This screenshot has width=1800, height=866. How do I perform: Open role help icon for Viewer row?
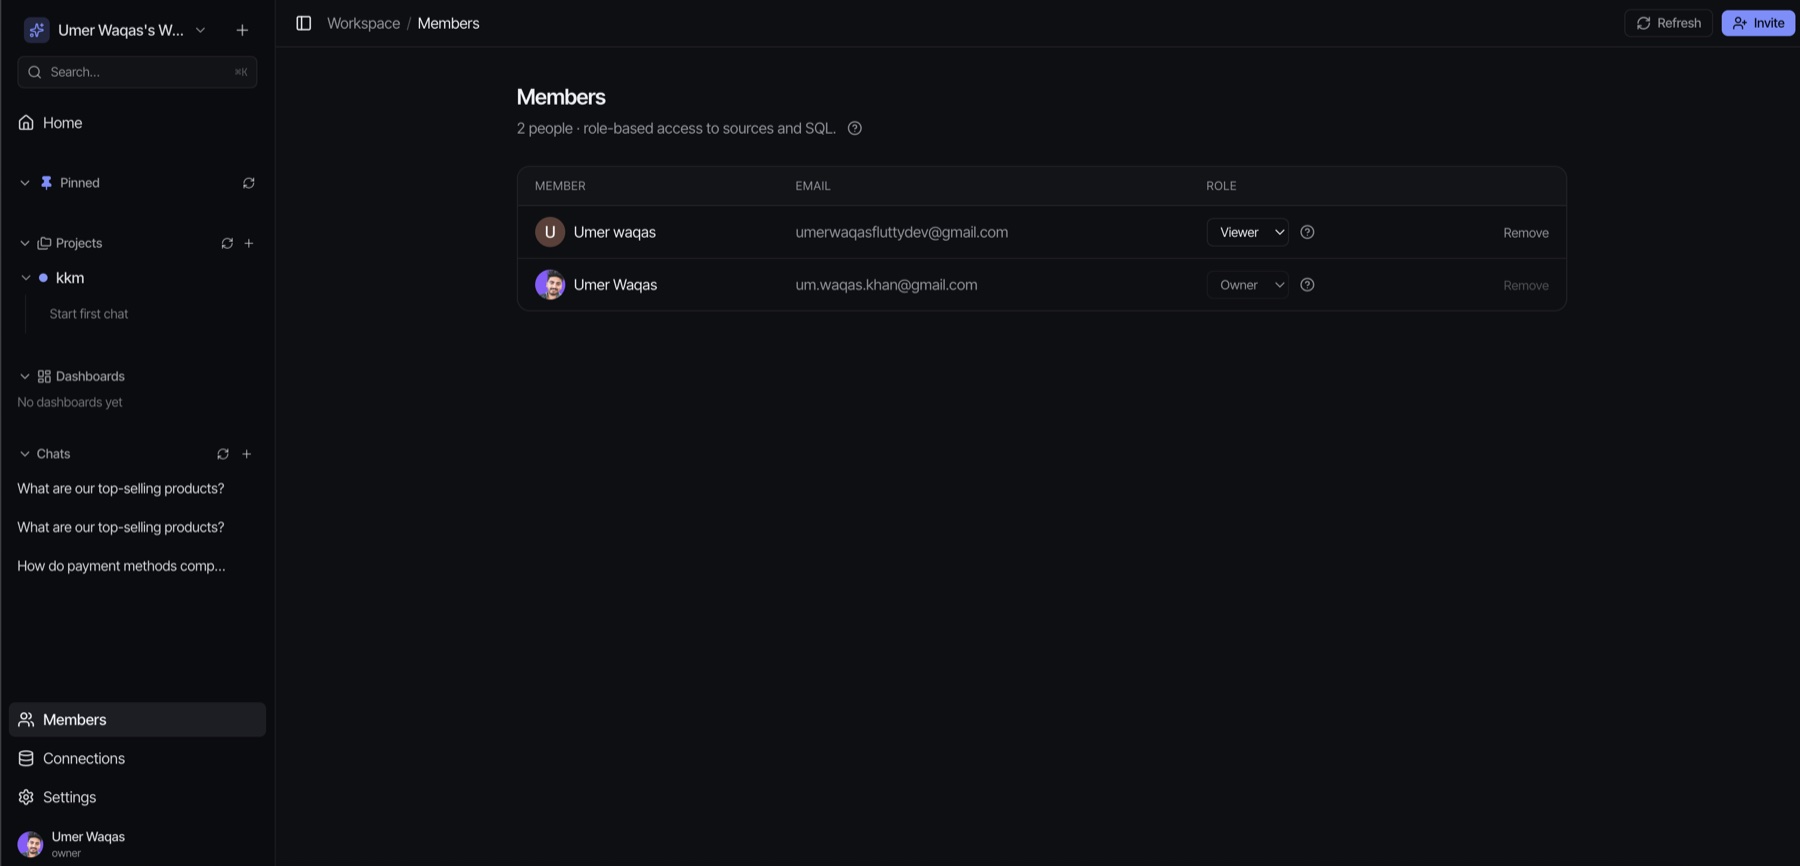[x=1307, y=232]
